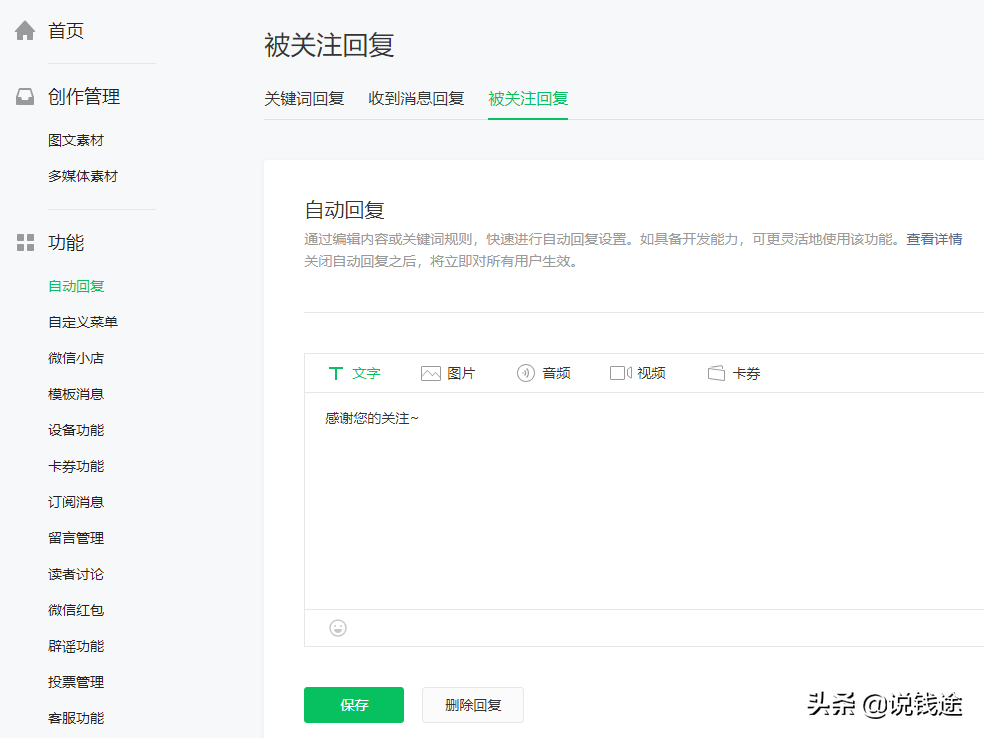Open the emoji picker below the reply editor
Image resolution: width=984 pixels, height=738 pixels.
[337, 628]
